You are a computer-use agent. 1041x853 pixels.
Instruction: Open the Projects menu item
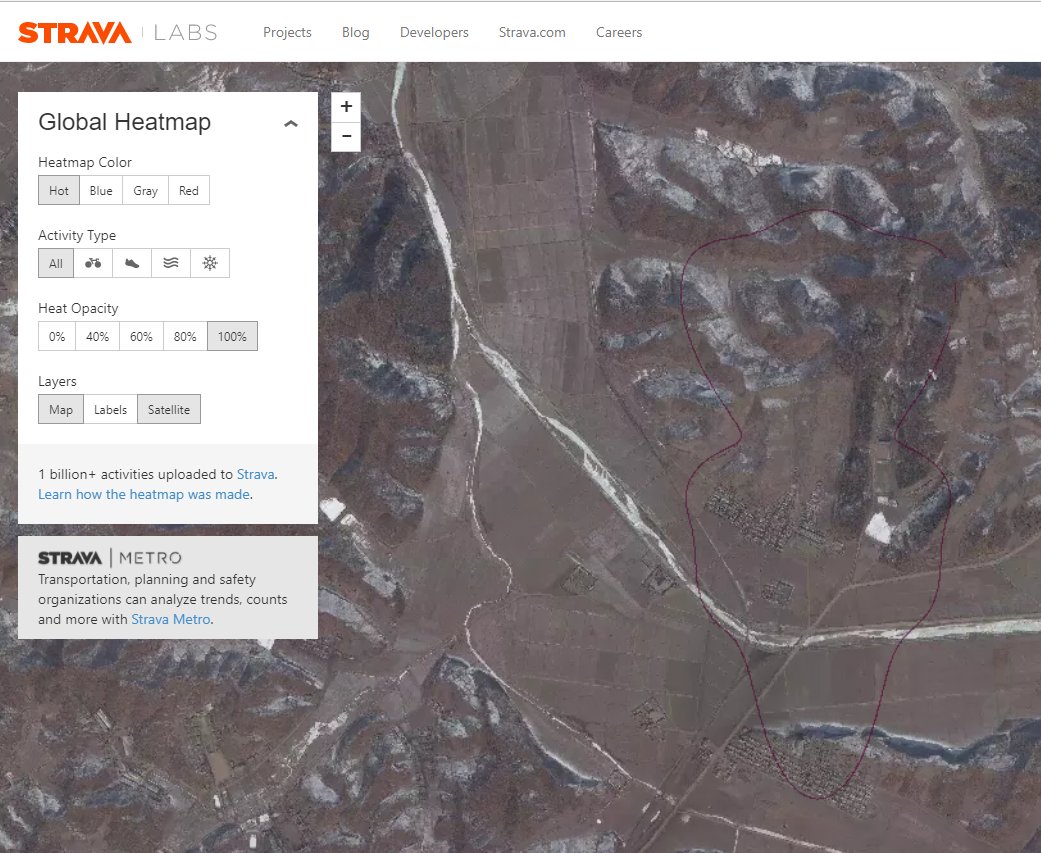287,33
